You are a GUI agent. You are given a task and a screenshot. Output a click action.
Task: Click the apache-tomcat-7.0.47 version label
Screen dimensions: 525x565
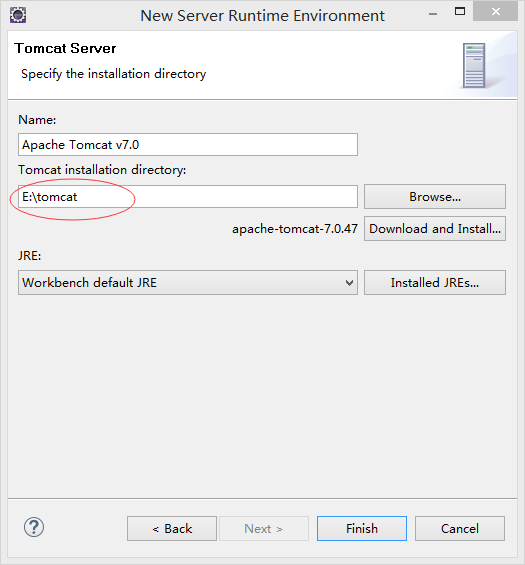pos(295,229)
